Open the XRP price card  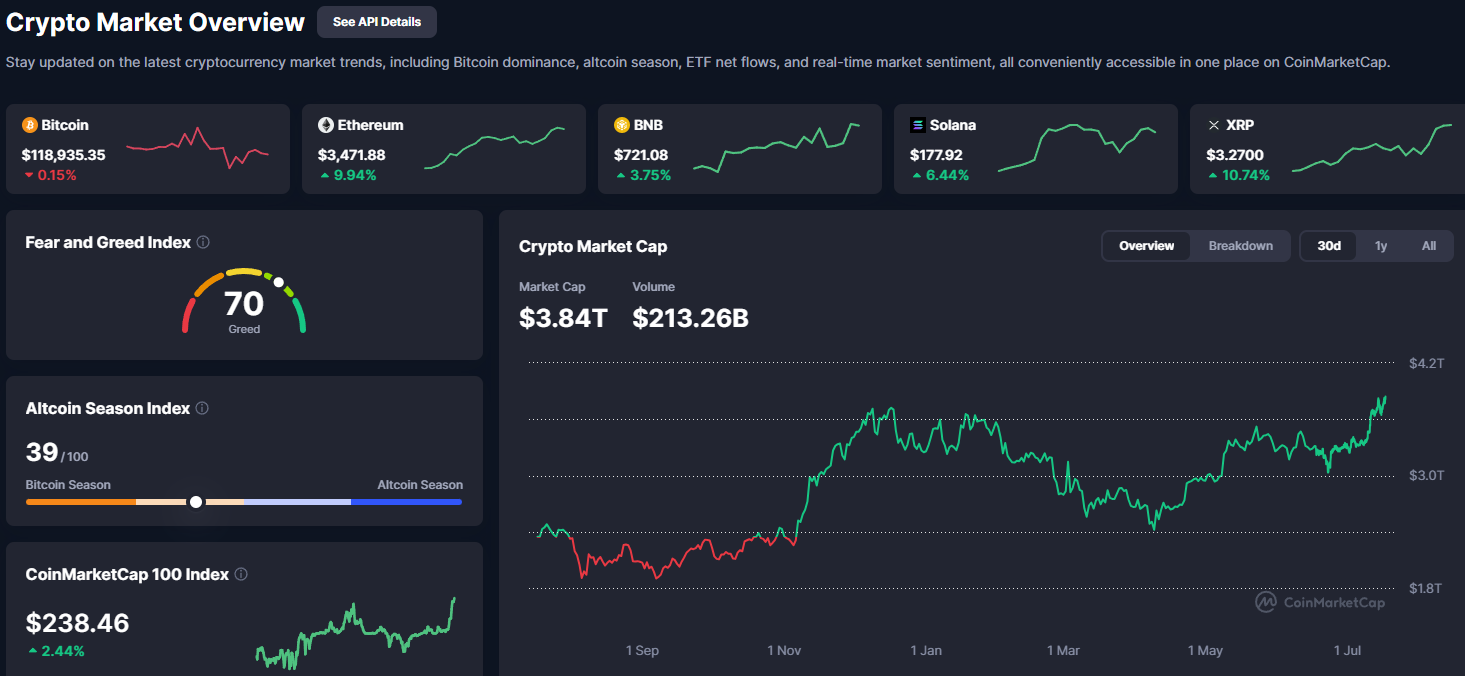(1327, 149)
